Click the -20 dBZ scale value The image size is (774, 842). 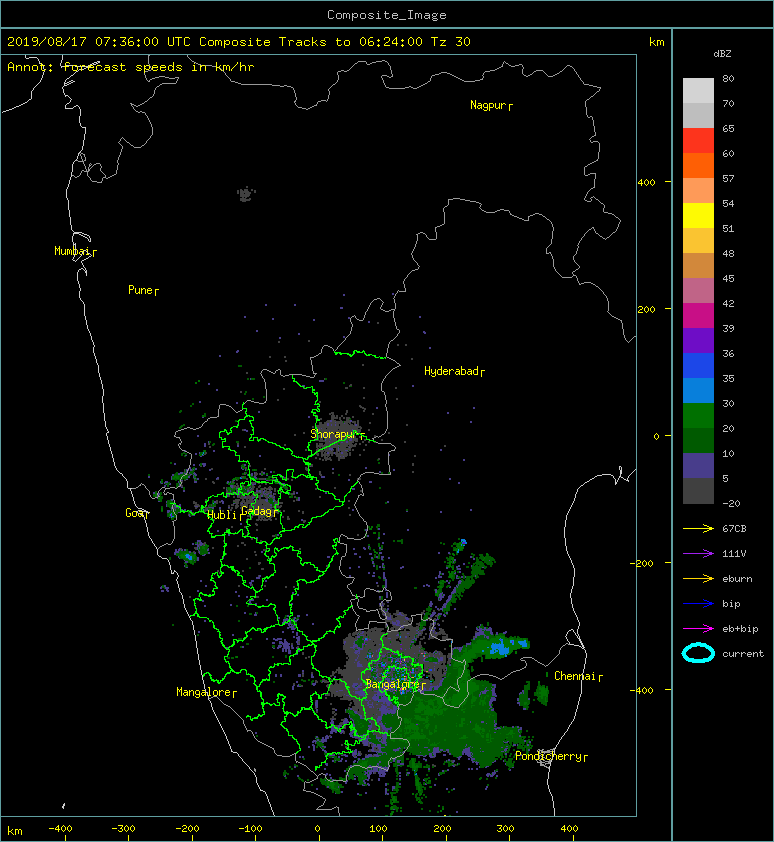(732, 504)
